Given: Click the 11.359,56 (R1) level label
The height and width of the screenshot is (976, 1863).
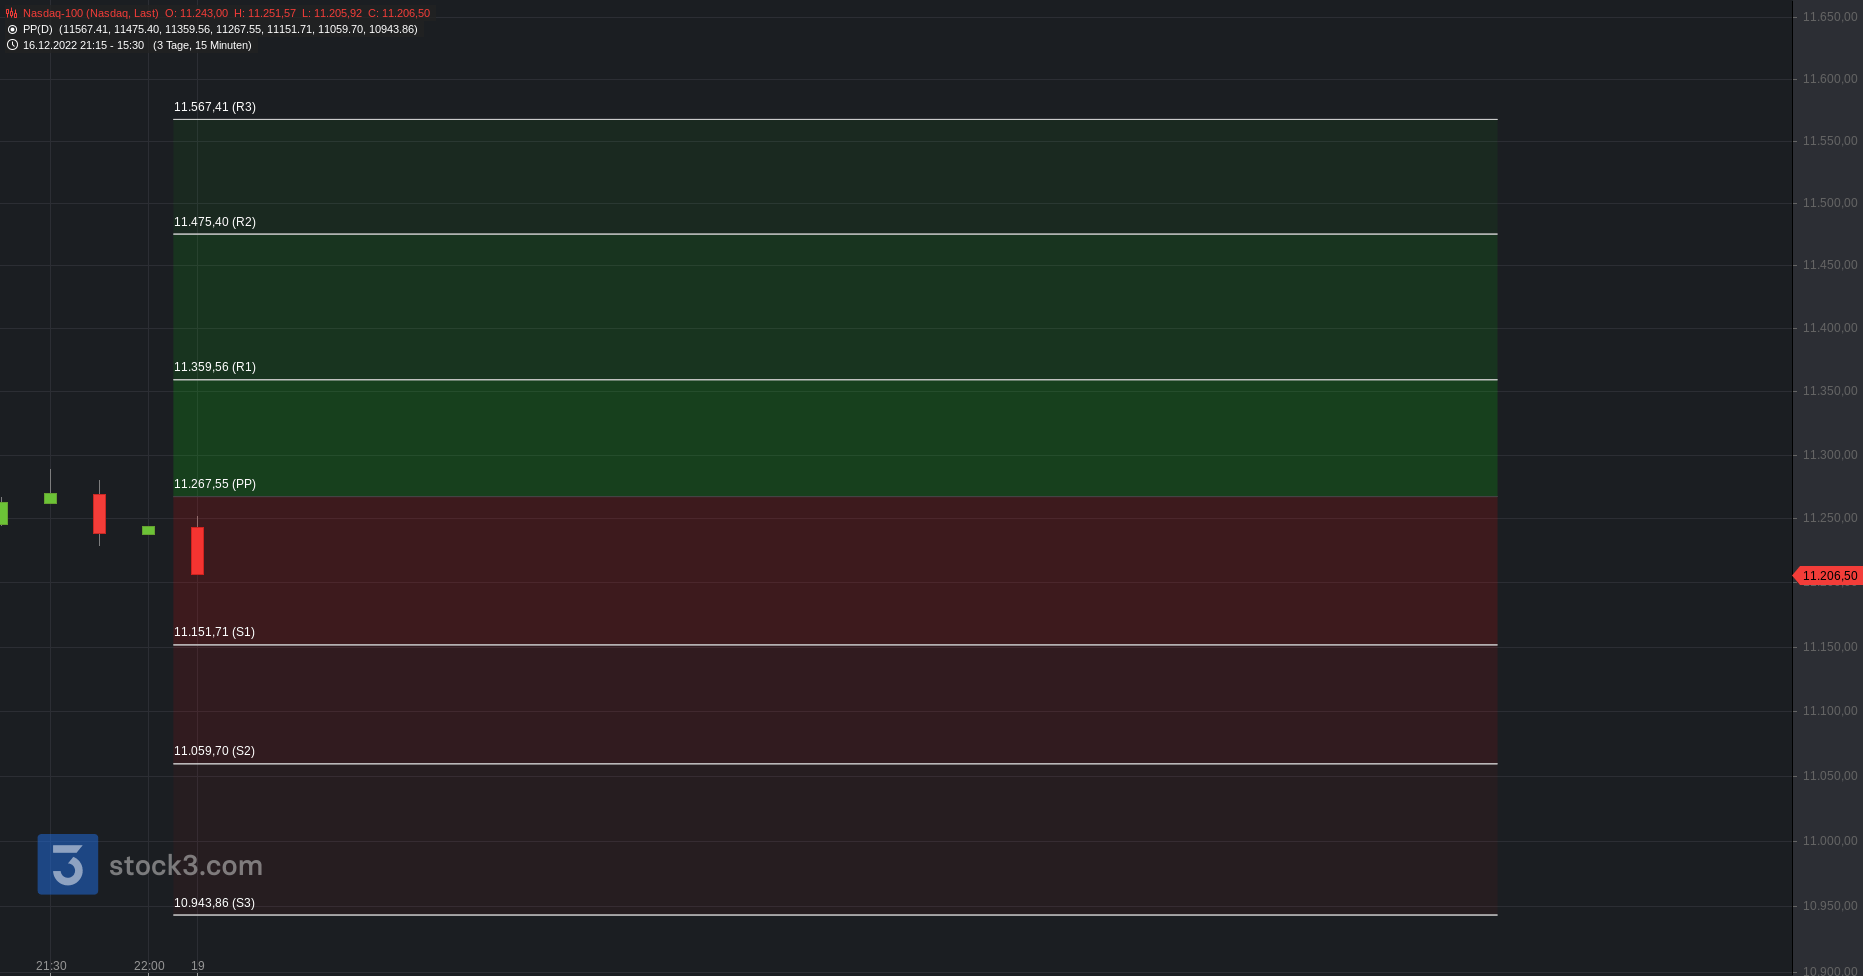Looking at the screenshot, I should coord(215,367).
